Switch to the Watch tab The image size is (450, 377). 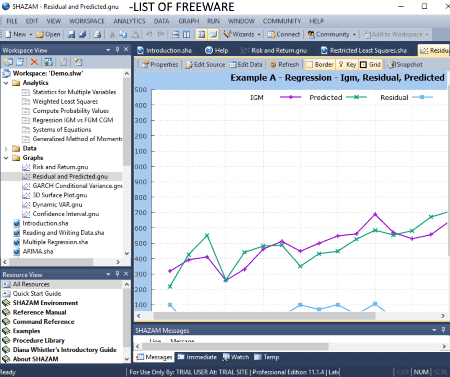[236, 357]
